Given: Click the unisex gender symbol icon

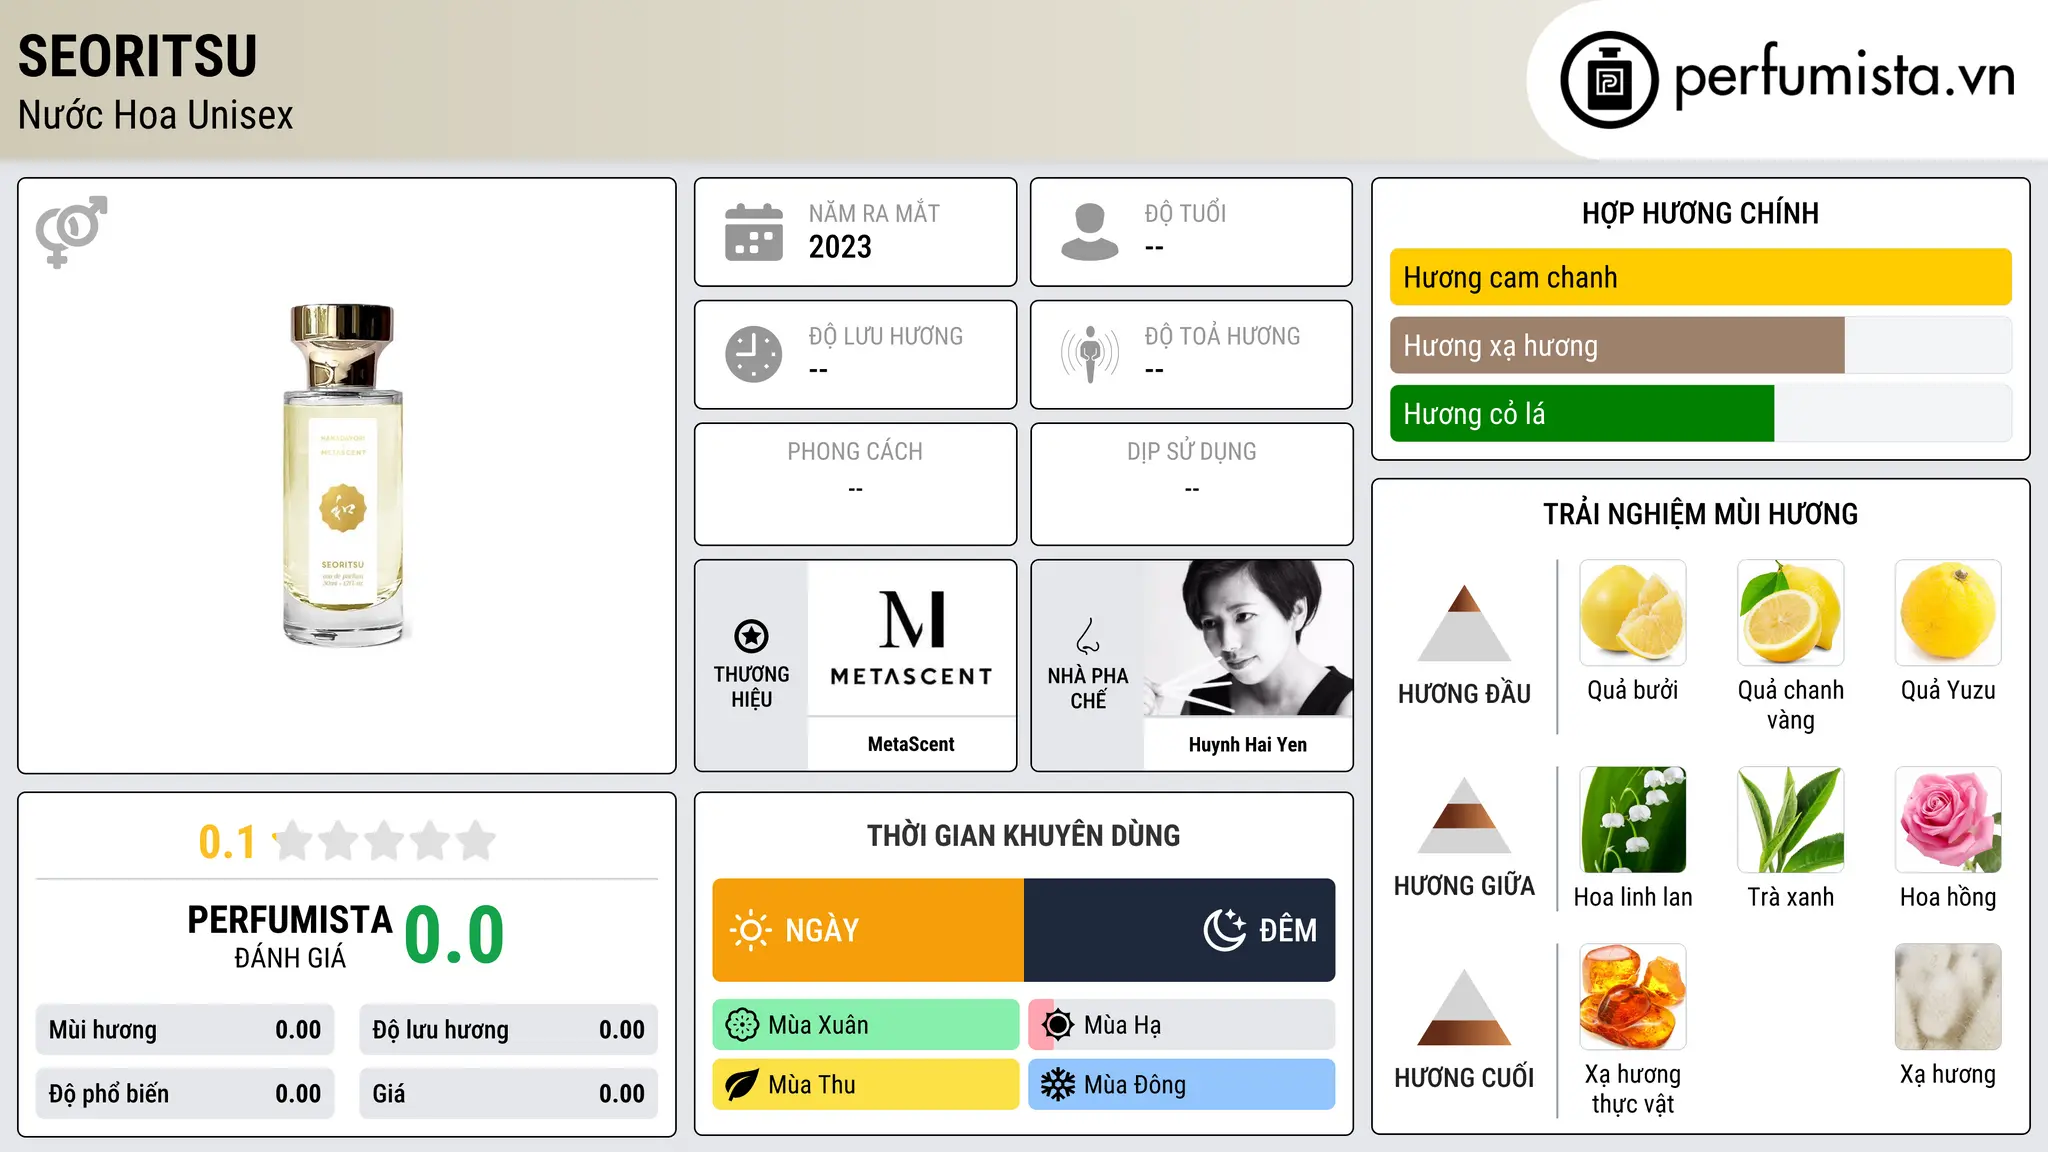Looking at the screenshot, I should (x=71, y=231).
